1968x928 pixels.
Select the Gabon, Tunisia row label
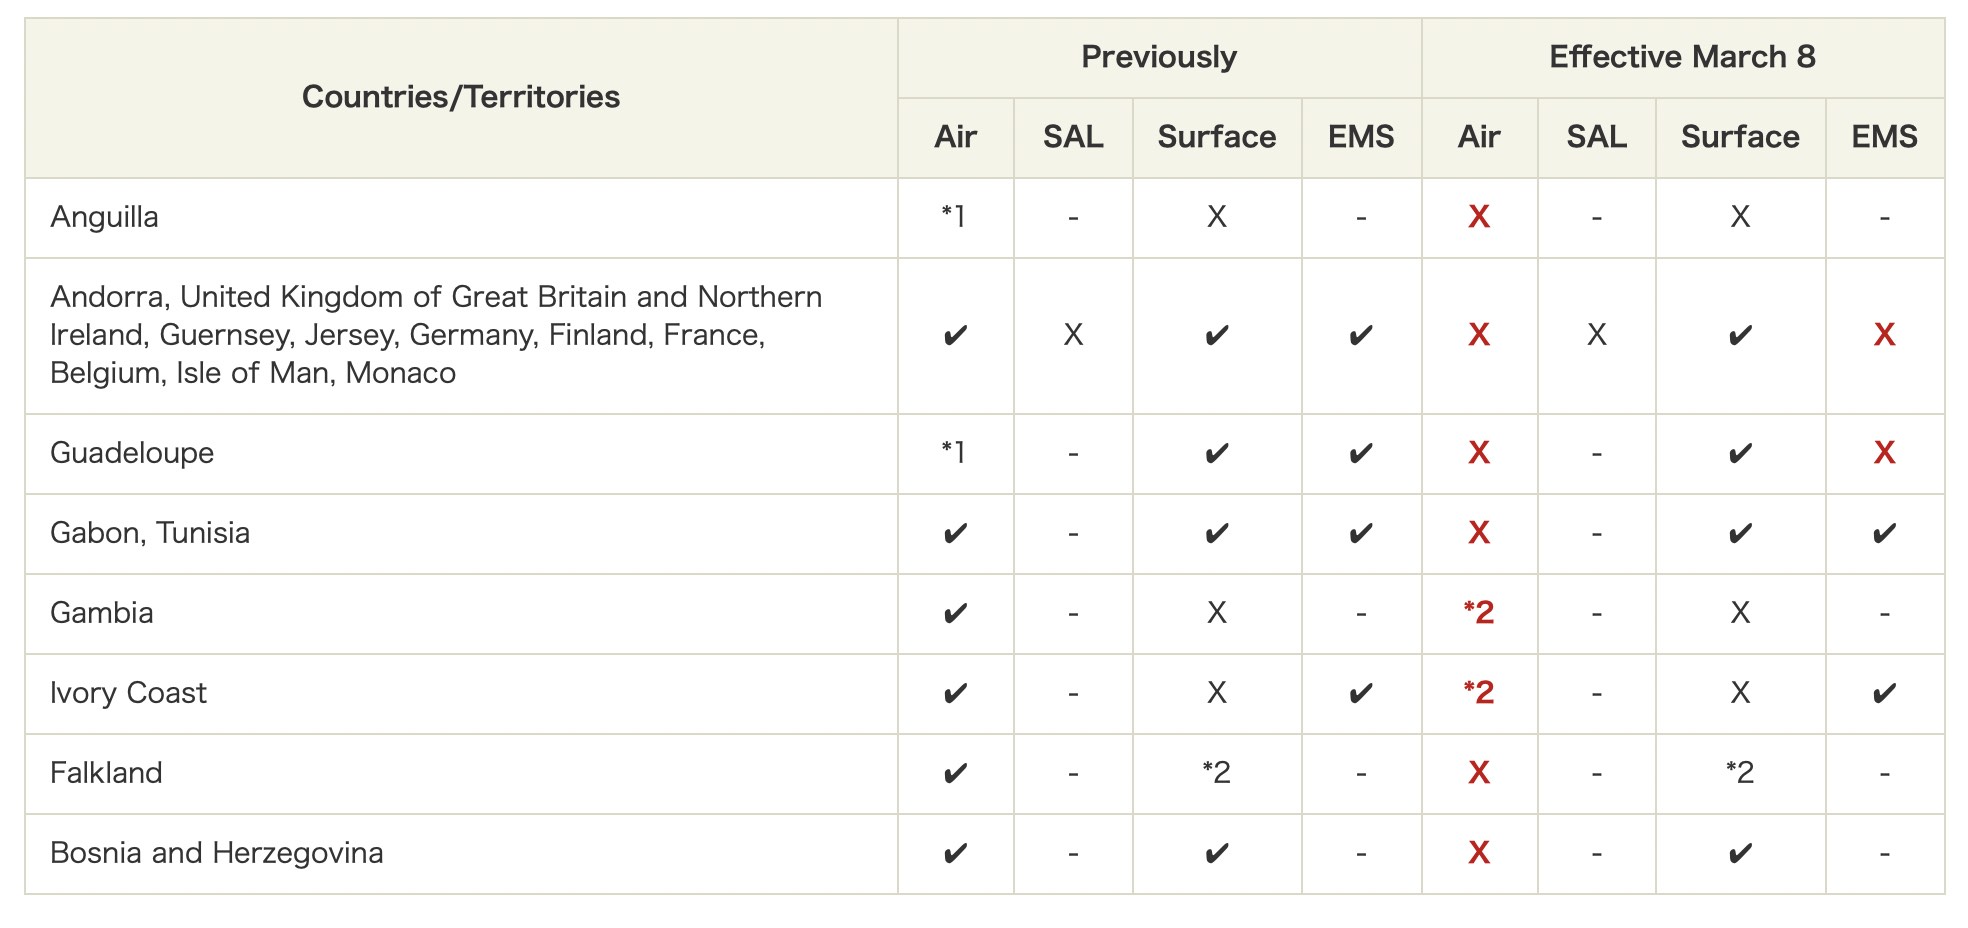coord(150,533)
